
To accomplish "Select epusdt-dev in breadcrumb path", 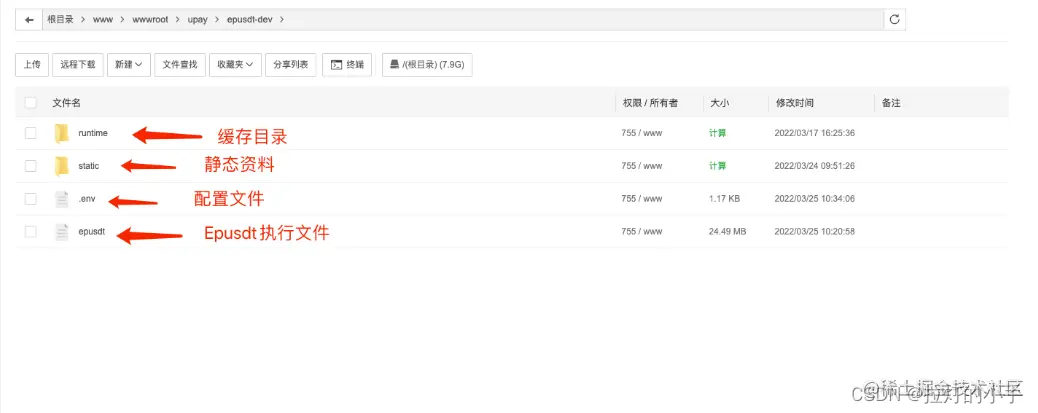I will [251, 20].
